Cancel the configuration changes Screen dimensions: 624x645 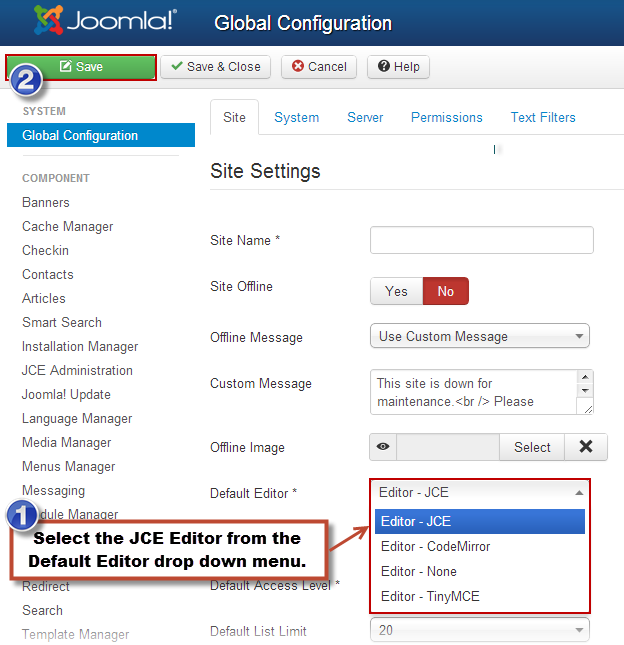(319, 67)
